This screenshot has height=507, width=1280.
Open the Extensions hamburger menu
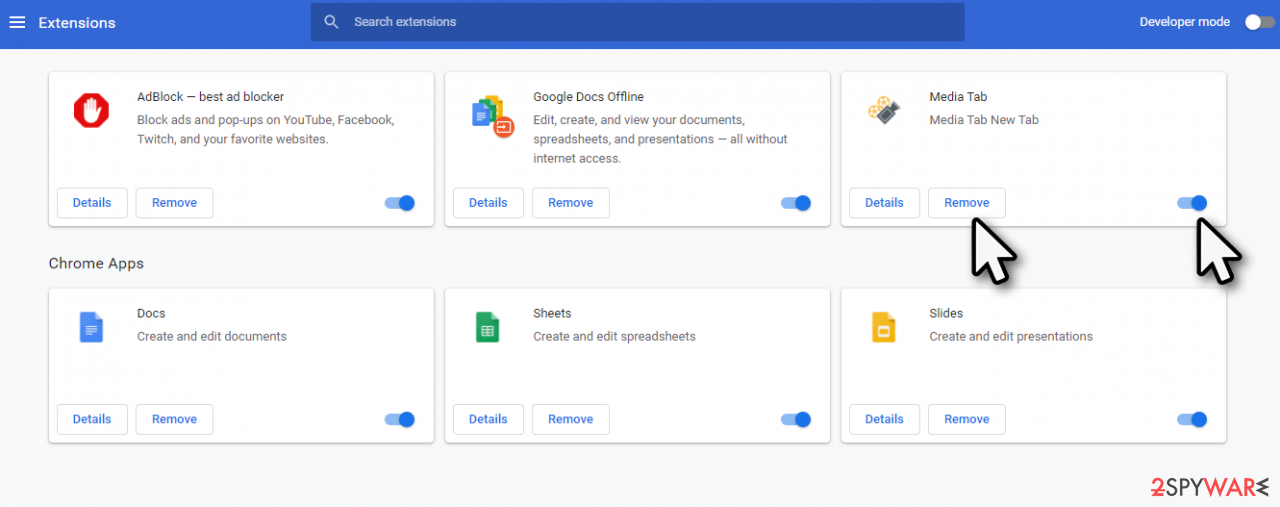tap(17, 22)
